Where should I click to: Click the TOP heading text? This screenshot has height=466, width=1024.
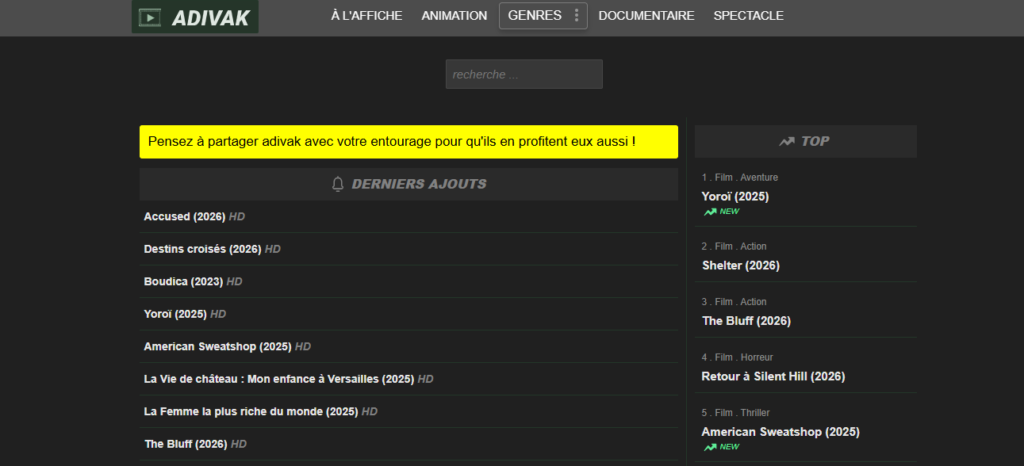815,142
